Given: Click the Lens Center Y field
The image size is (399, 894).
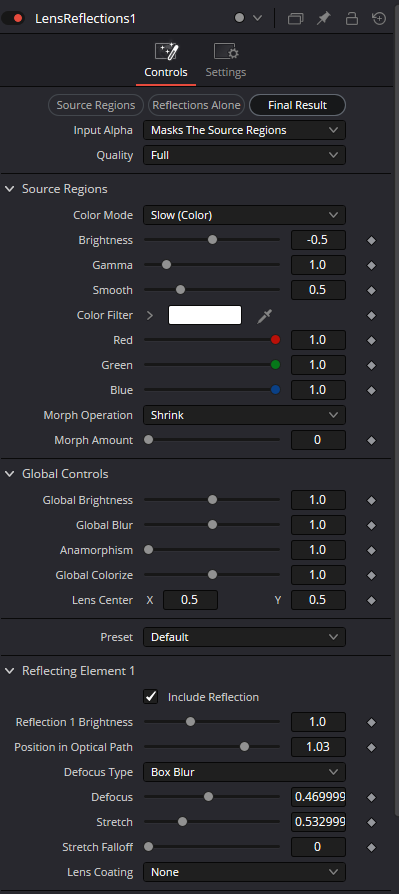Looking at the screenshot, I should [x=318, y=600].
